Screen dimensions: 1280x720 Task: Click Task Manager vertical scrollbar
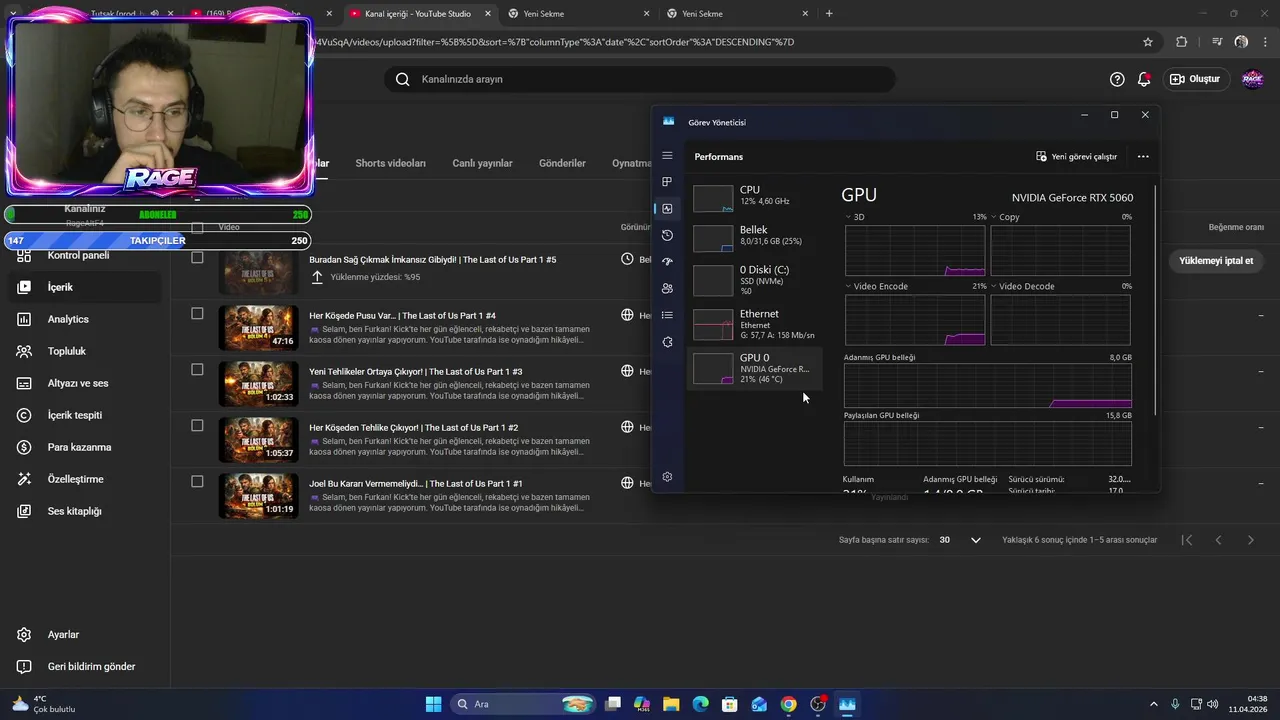pyautogui.click(x=1156, y=300)
